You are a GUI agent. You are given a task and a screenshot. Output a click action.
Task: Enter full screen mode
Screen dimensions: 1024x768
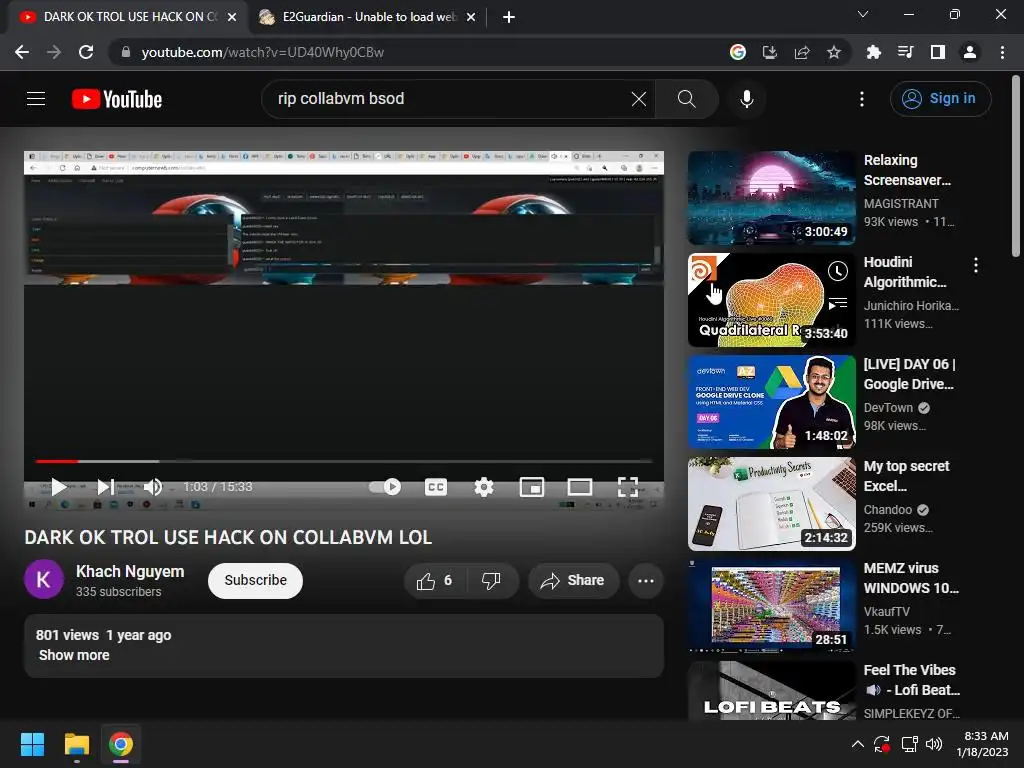[628, 487]
